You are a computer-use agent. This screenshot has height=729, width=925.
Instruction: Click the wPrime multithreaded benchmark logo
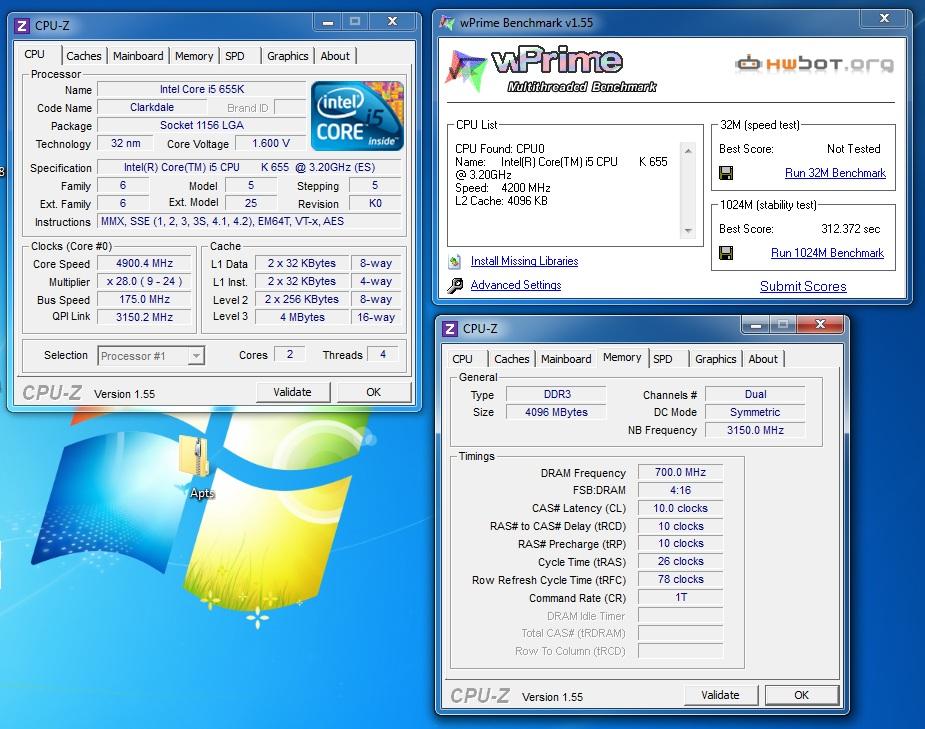(552, 70)
